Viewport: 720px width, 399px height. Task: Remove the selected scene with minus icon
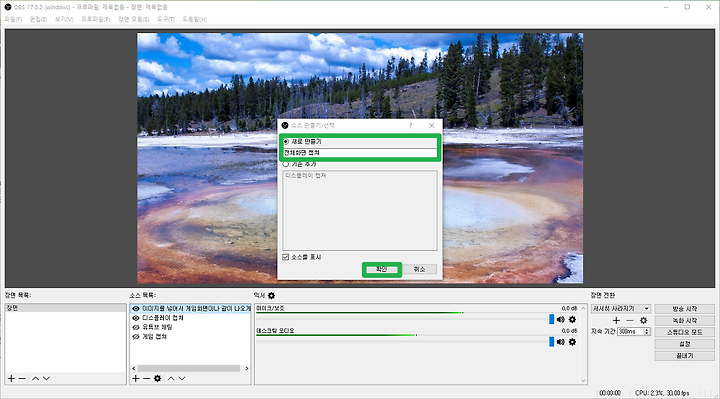tap(22, 378)
